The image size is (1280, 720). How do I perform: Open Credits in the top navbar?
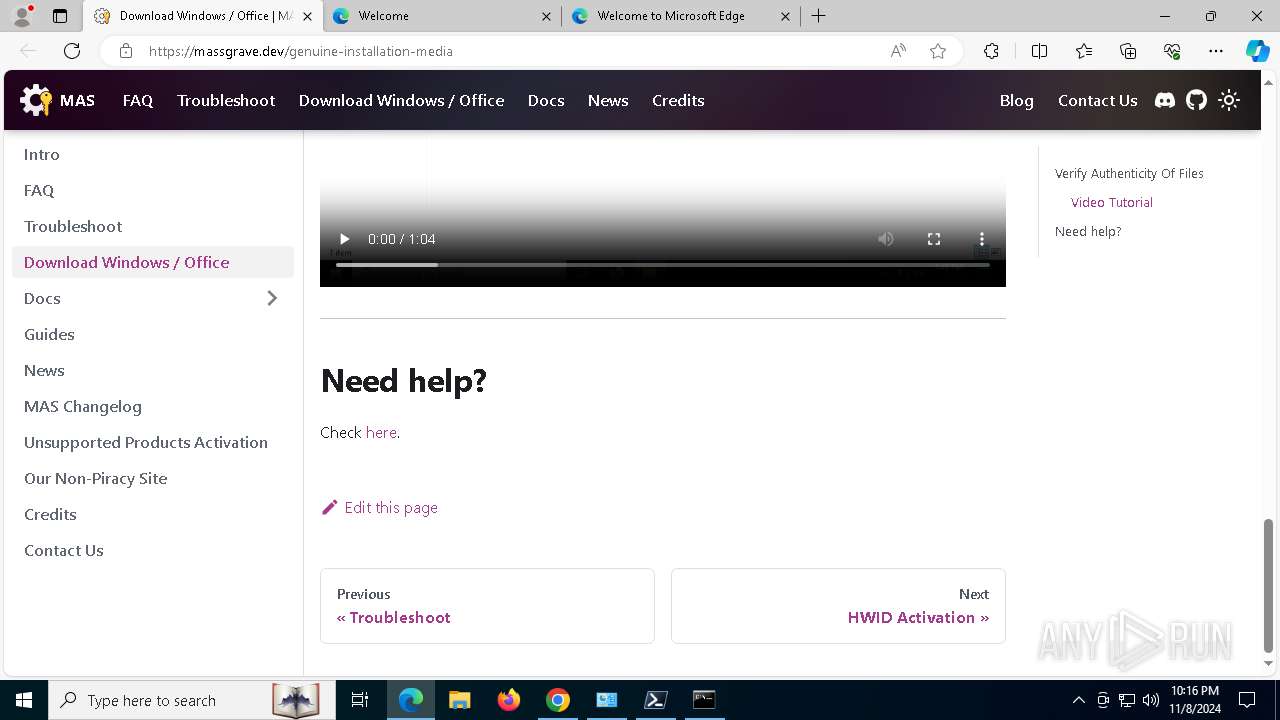[678, 100]
